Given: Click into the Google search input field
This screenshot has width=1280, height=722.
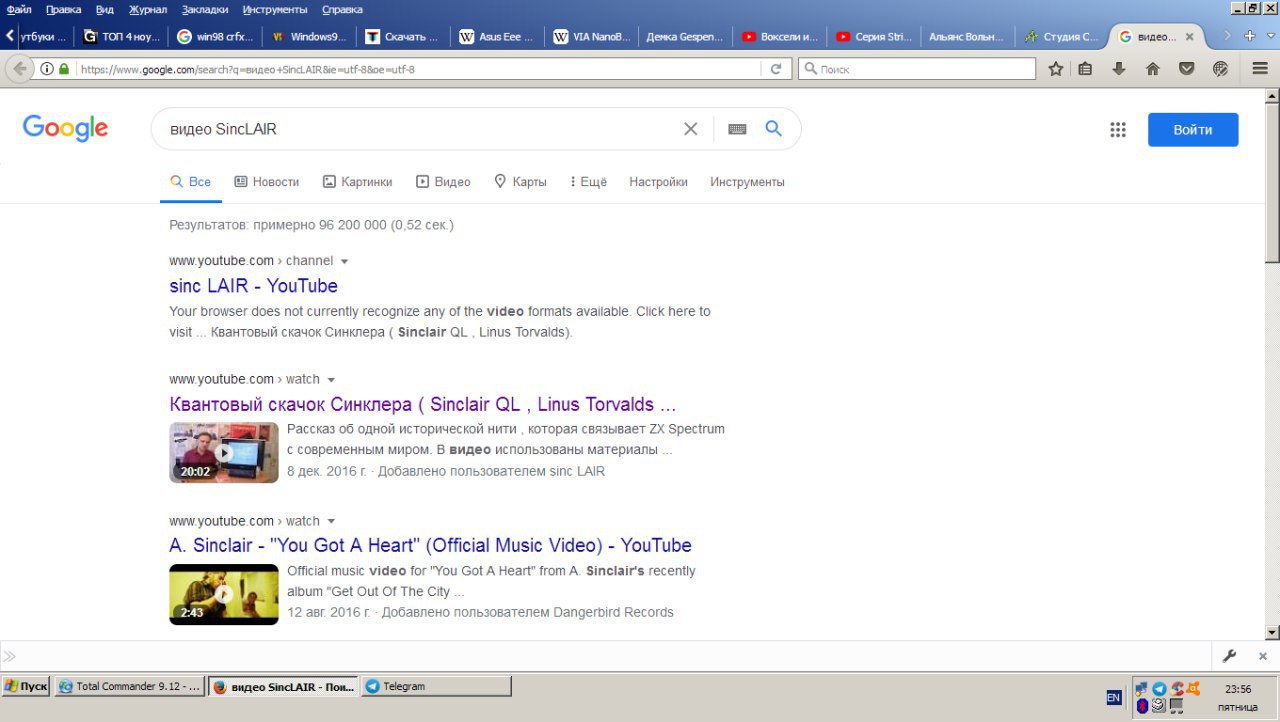Looking at the screenshot, I should click(420, 129).
